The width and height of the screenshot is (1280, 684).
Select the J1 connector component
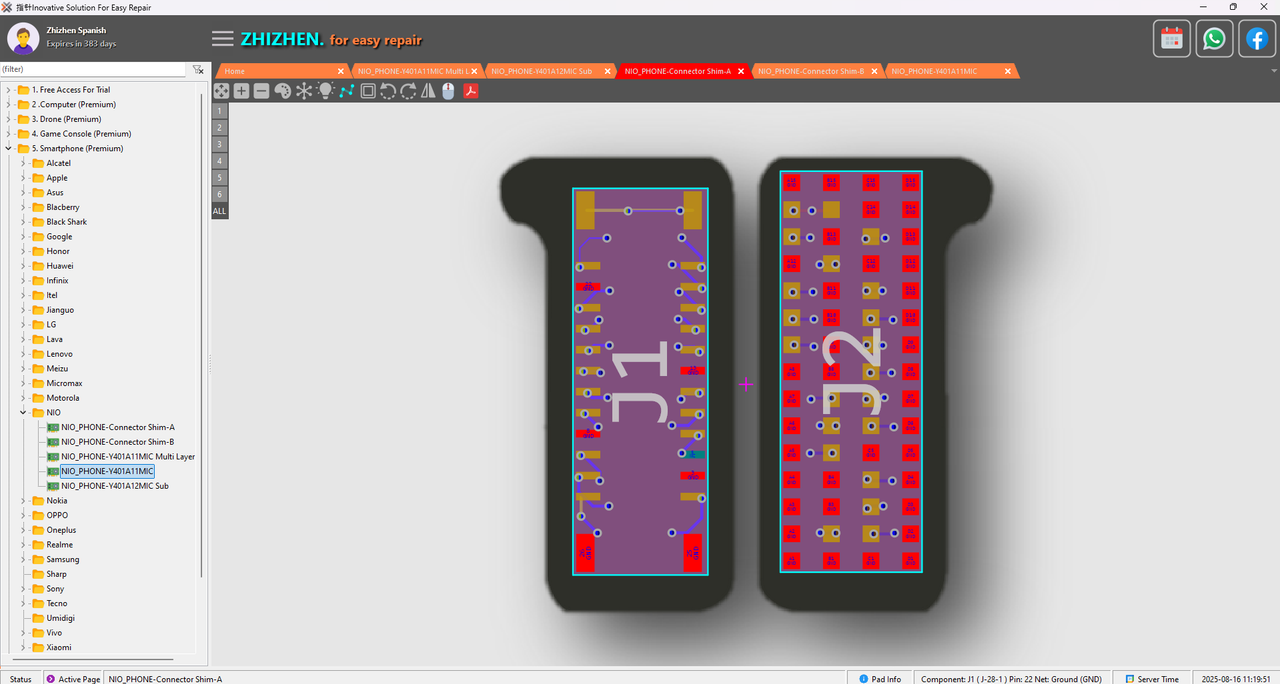[x=640, y=381]
